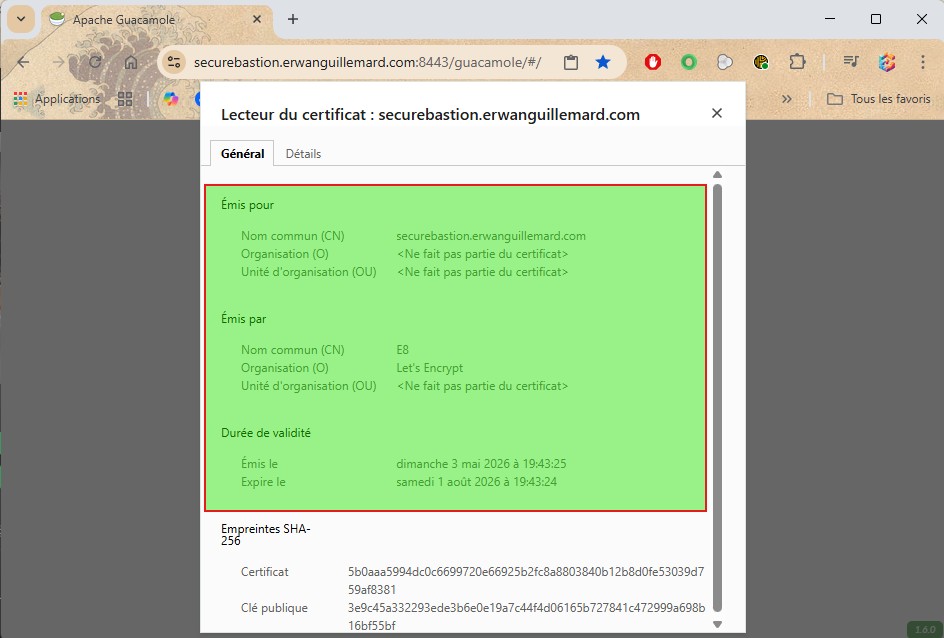Viewport: 944px width, 638px height.
Task: Click the 1.6.0 version badge
Action: pyautogui.click(x=925, y=630)
